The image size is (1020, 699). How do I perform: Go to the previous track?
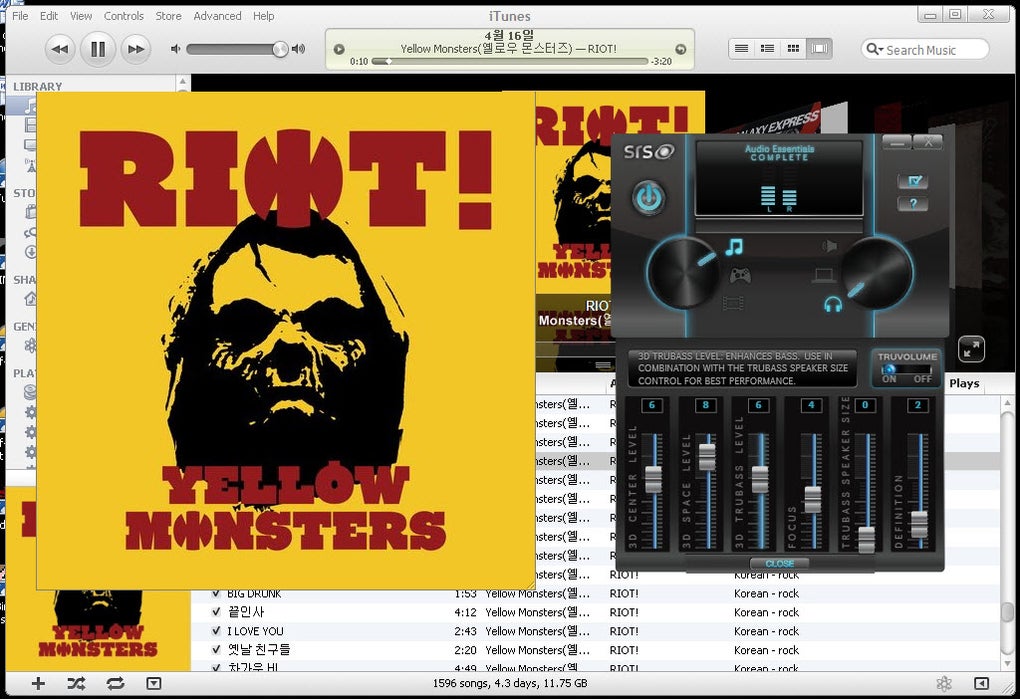60,49
